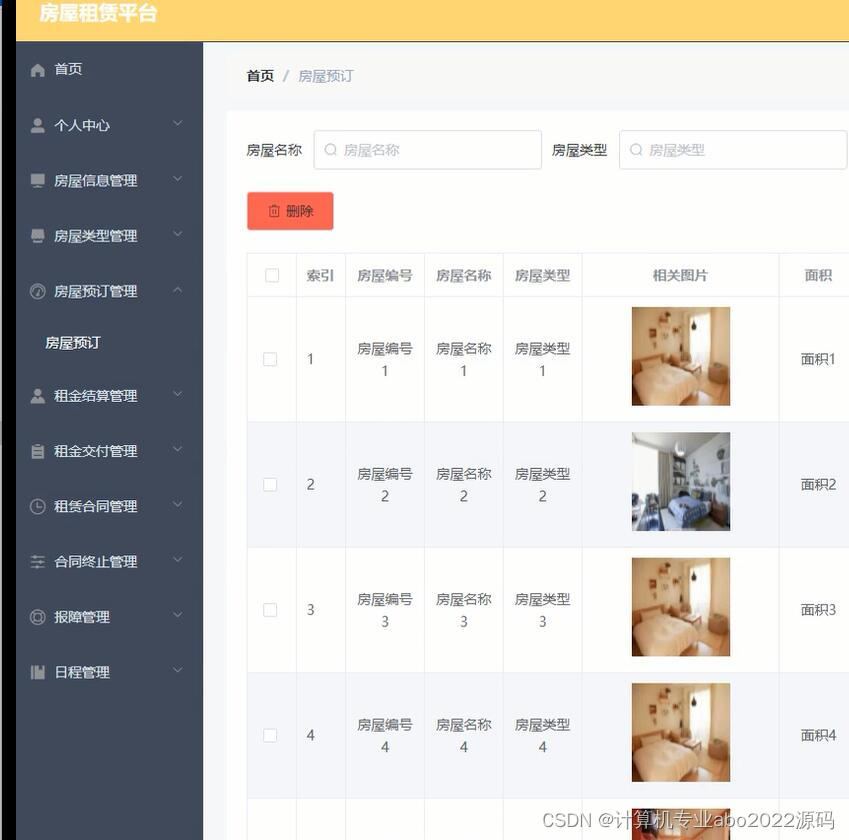The width and height of the screenshot is (849, 840).
Task: Check the checkbox for row 1
Action: 270,359
